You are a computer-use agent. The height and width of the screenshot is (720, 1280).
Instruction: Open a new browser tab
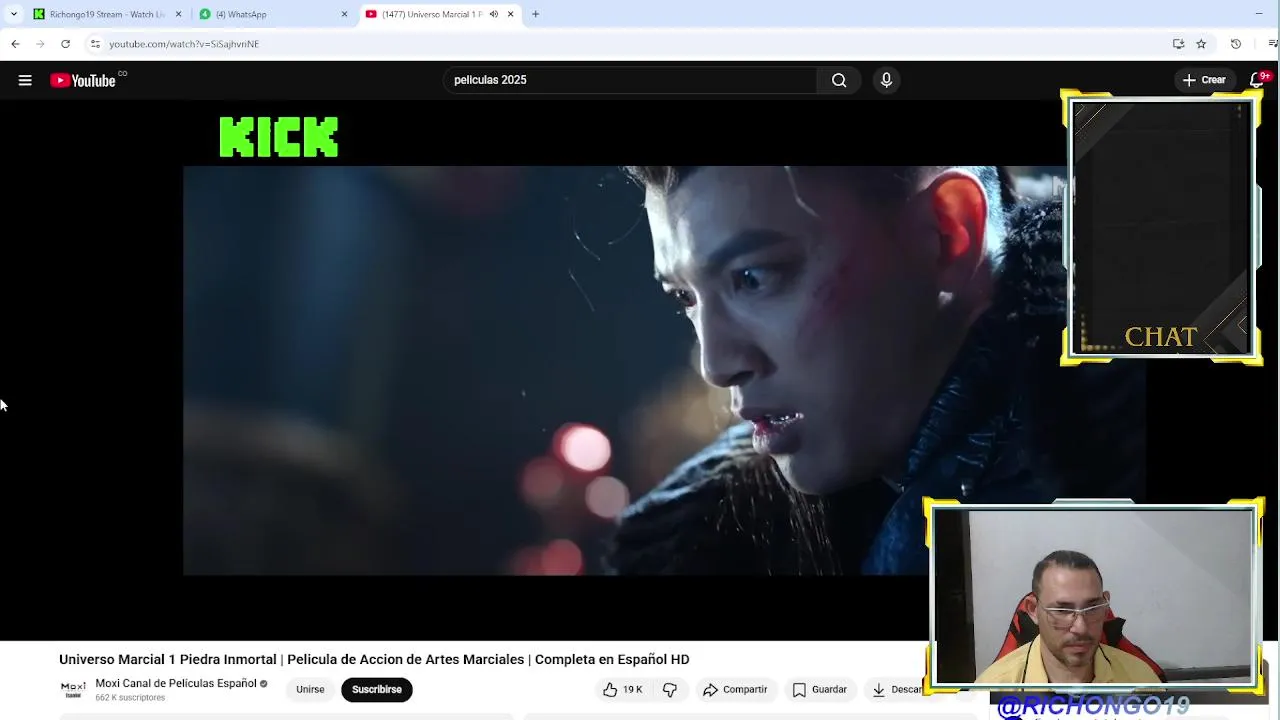click(535, 14)
